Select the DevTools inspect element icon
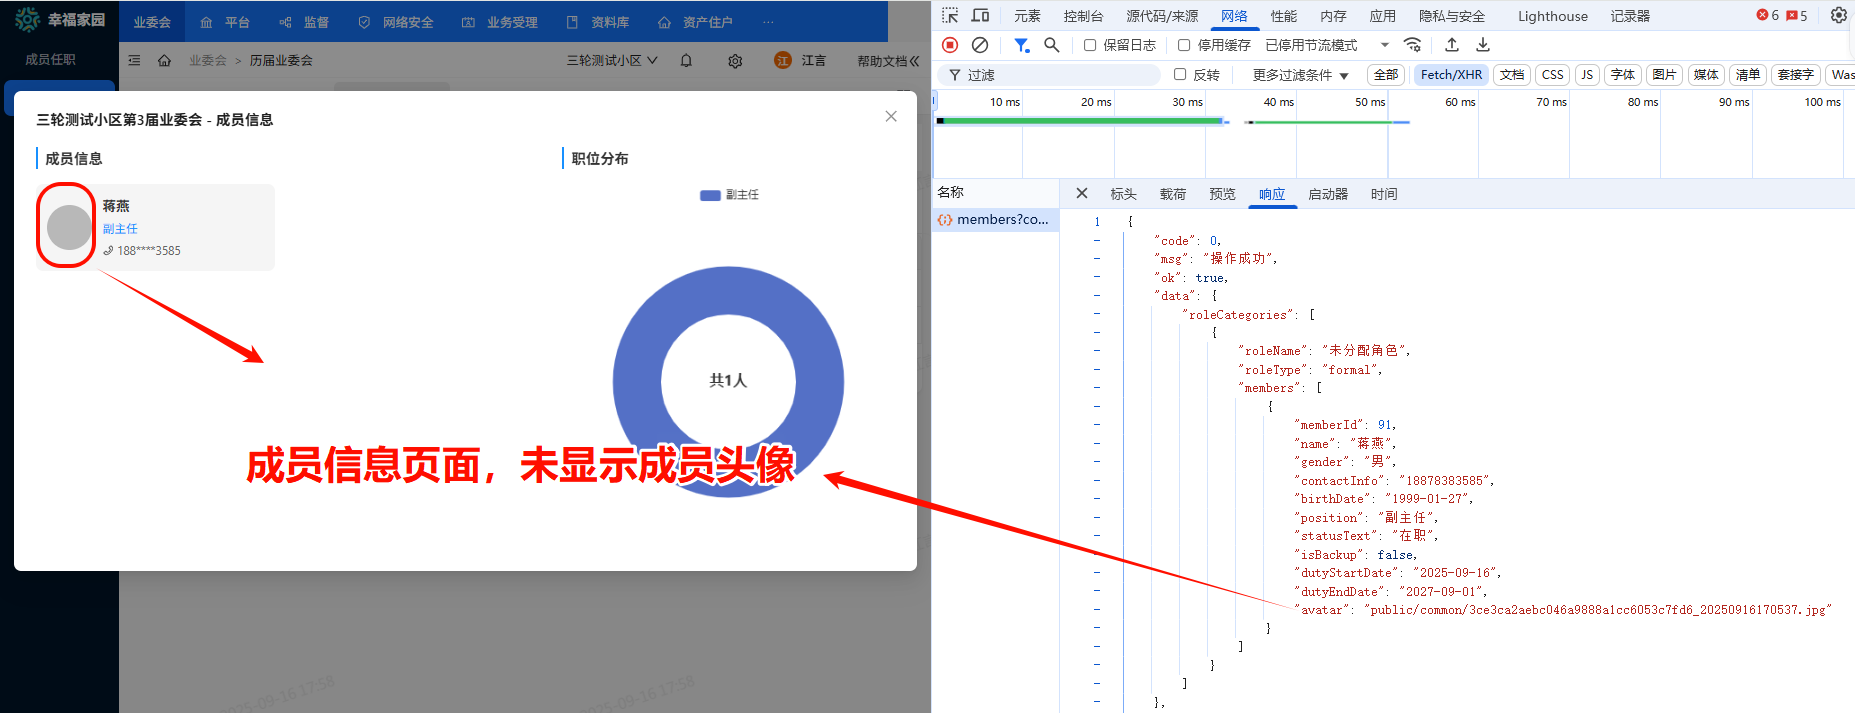 pyautogui.click(x=950, y=15)
